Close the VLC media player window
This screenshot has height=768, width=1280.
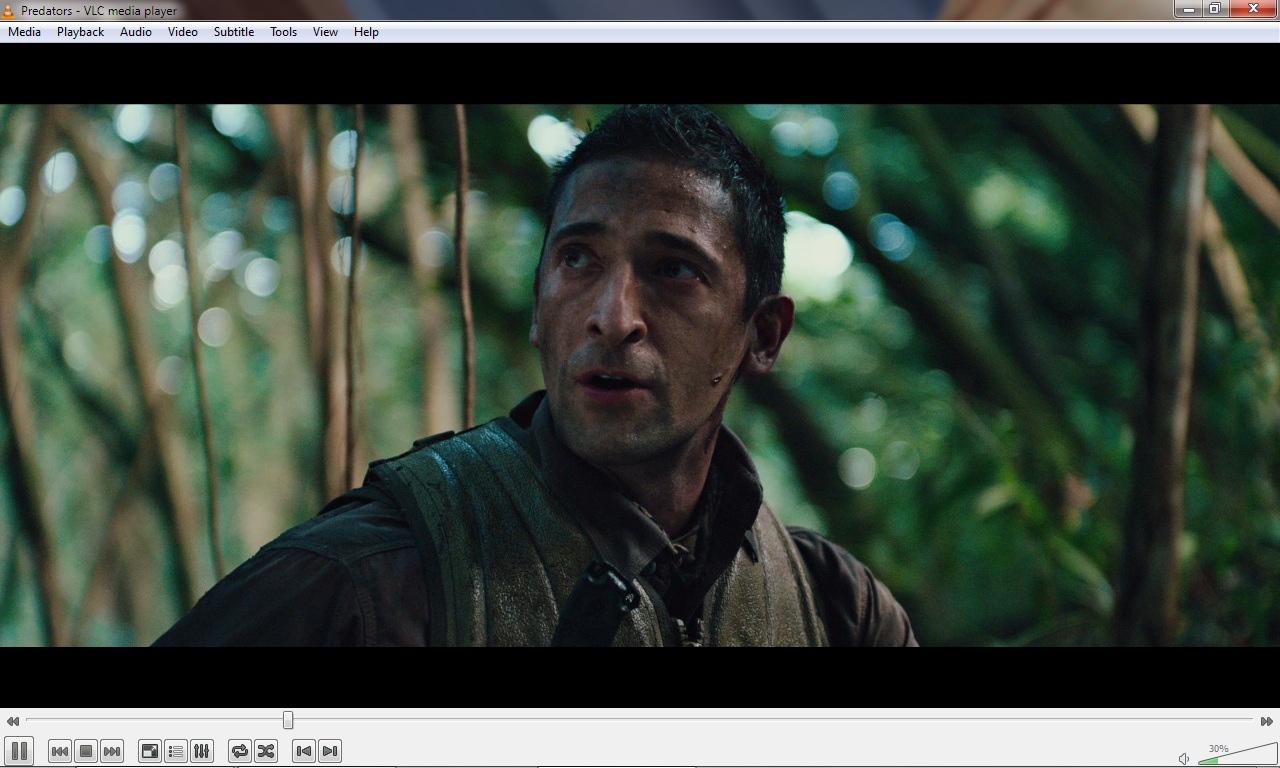pos(1253,9)
